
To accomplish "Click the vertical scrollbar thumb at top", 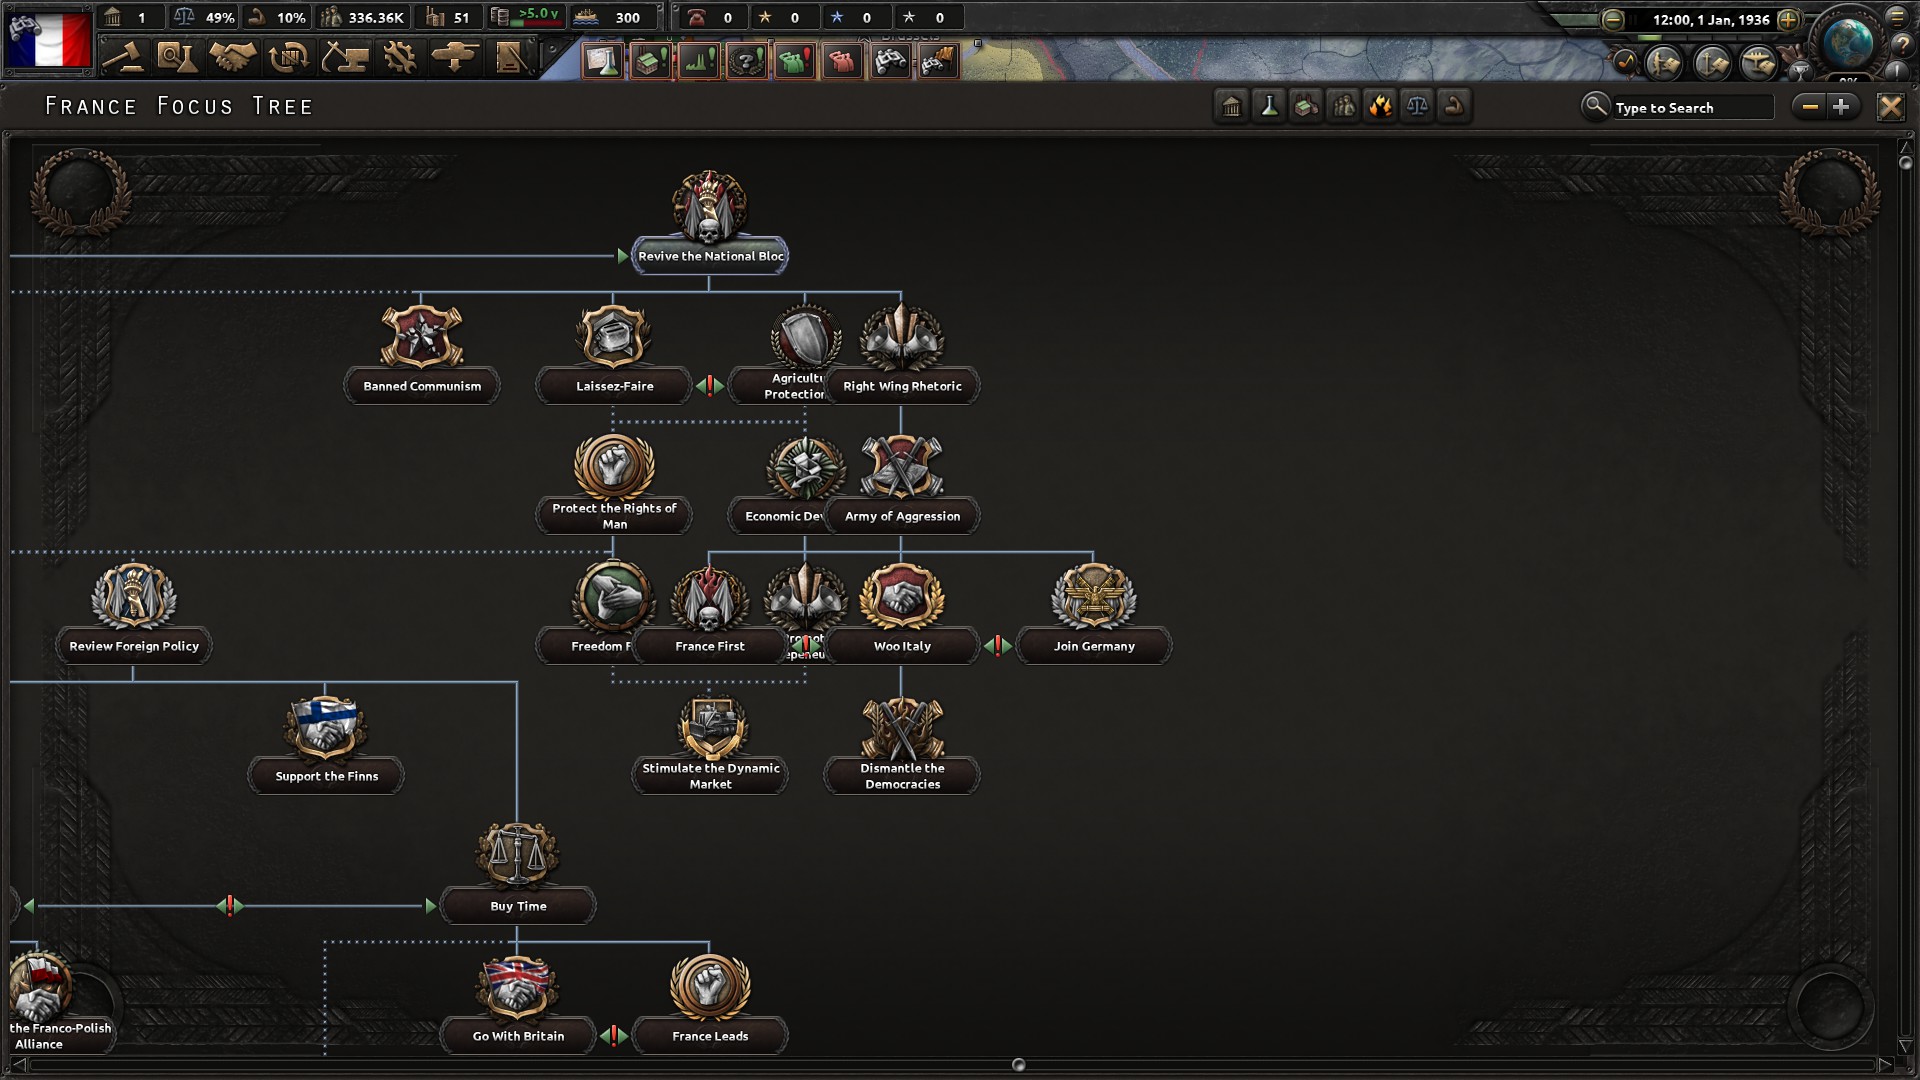I will click(x=1905, y=162).
